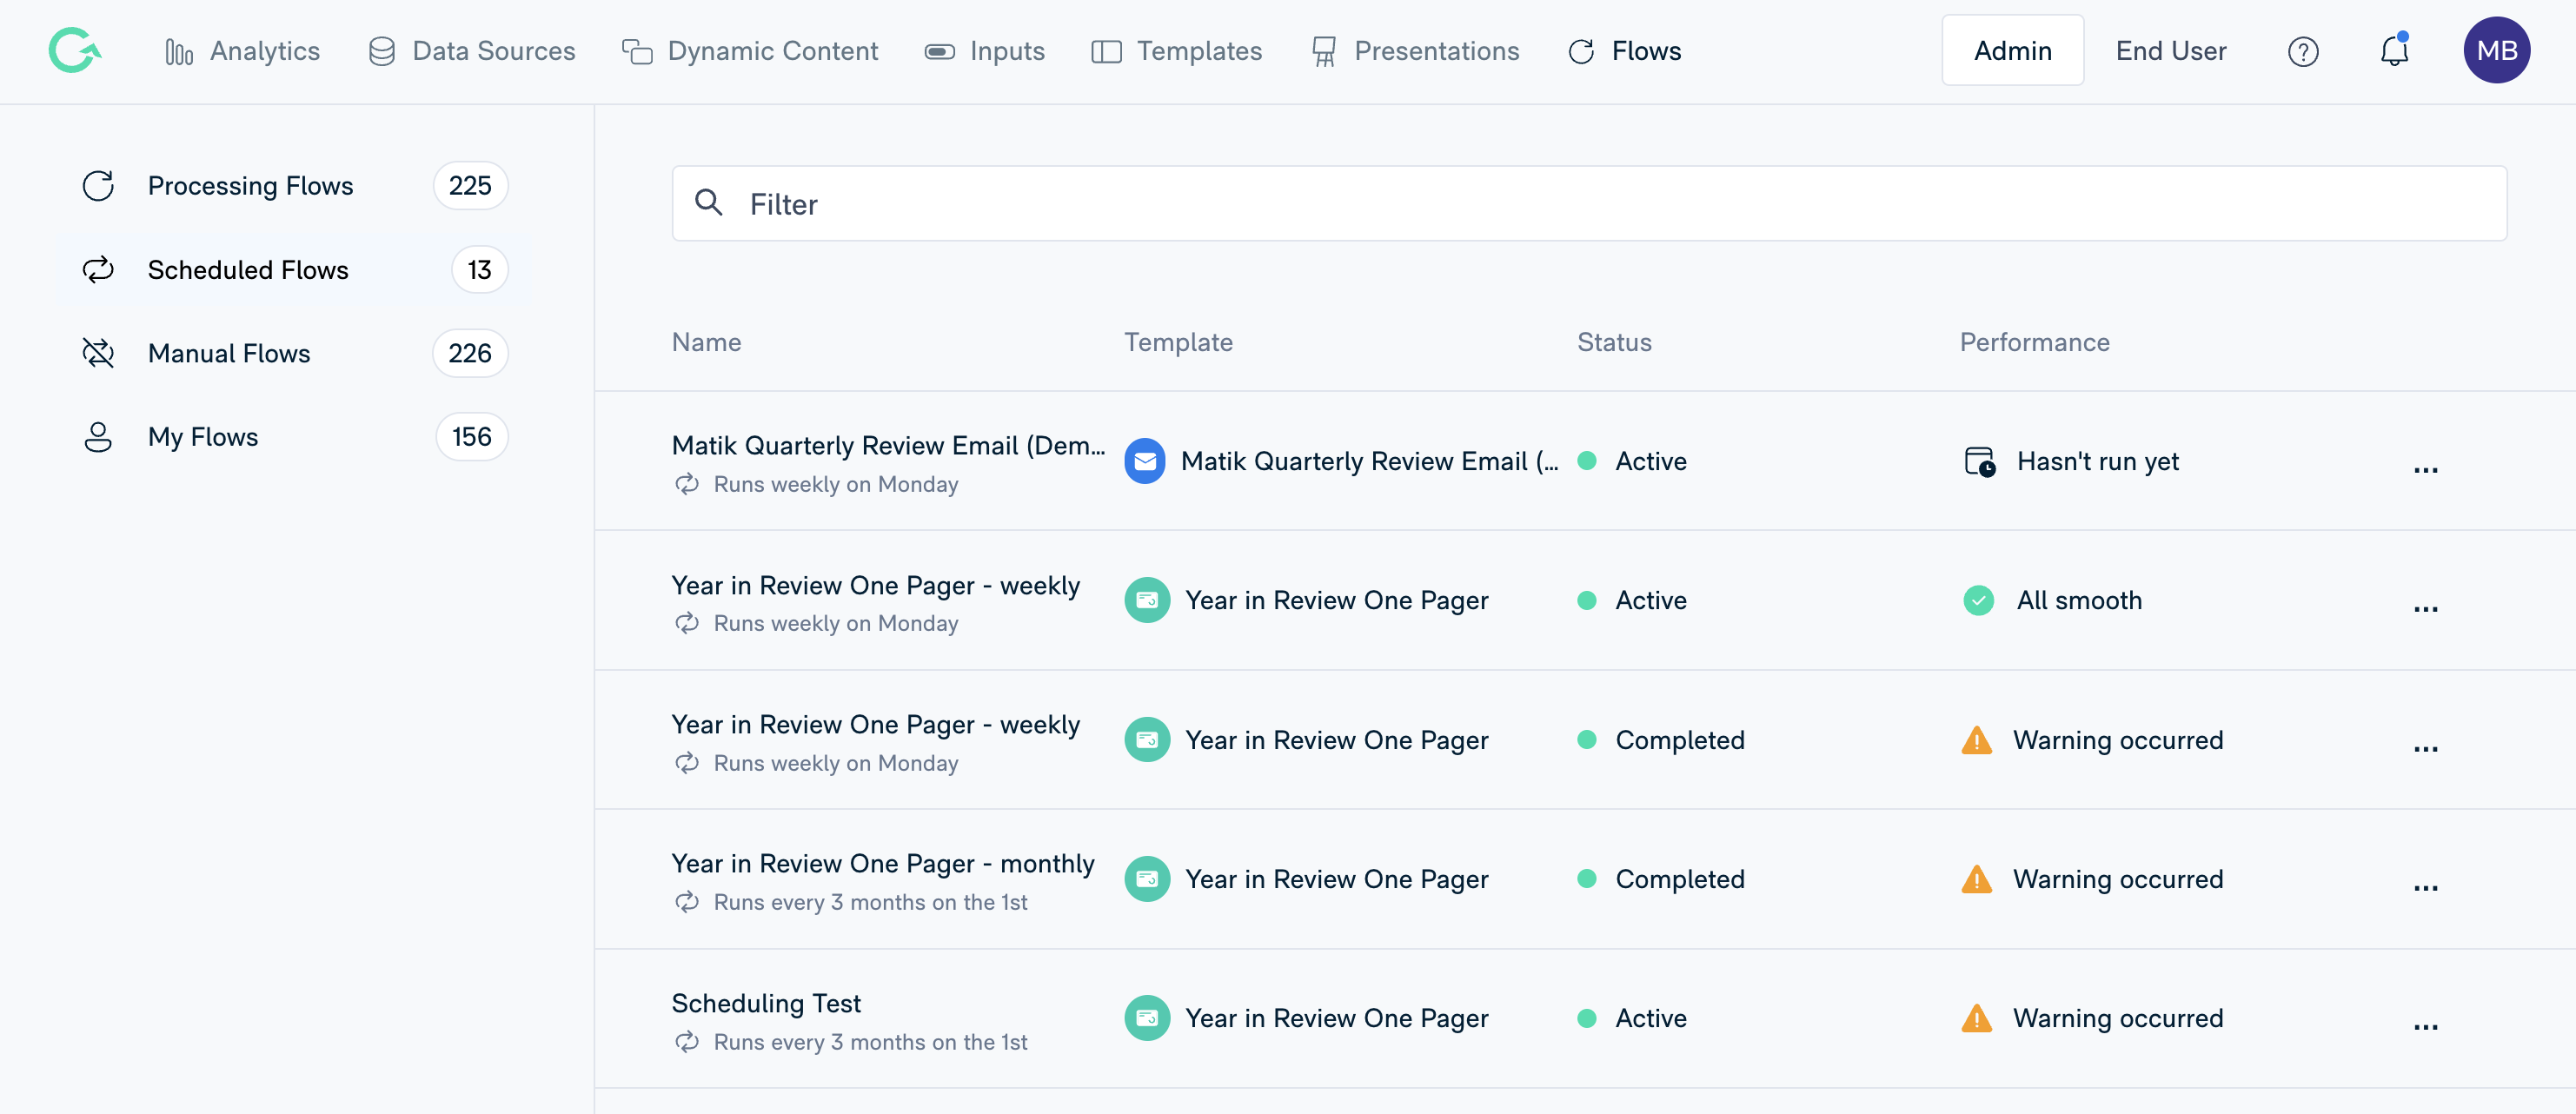Image resolution: width=2576 pixels, height=1114 pixels.
Task: Focus the Filter search field
Action: tap(1589, 203)
